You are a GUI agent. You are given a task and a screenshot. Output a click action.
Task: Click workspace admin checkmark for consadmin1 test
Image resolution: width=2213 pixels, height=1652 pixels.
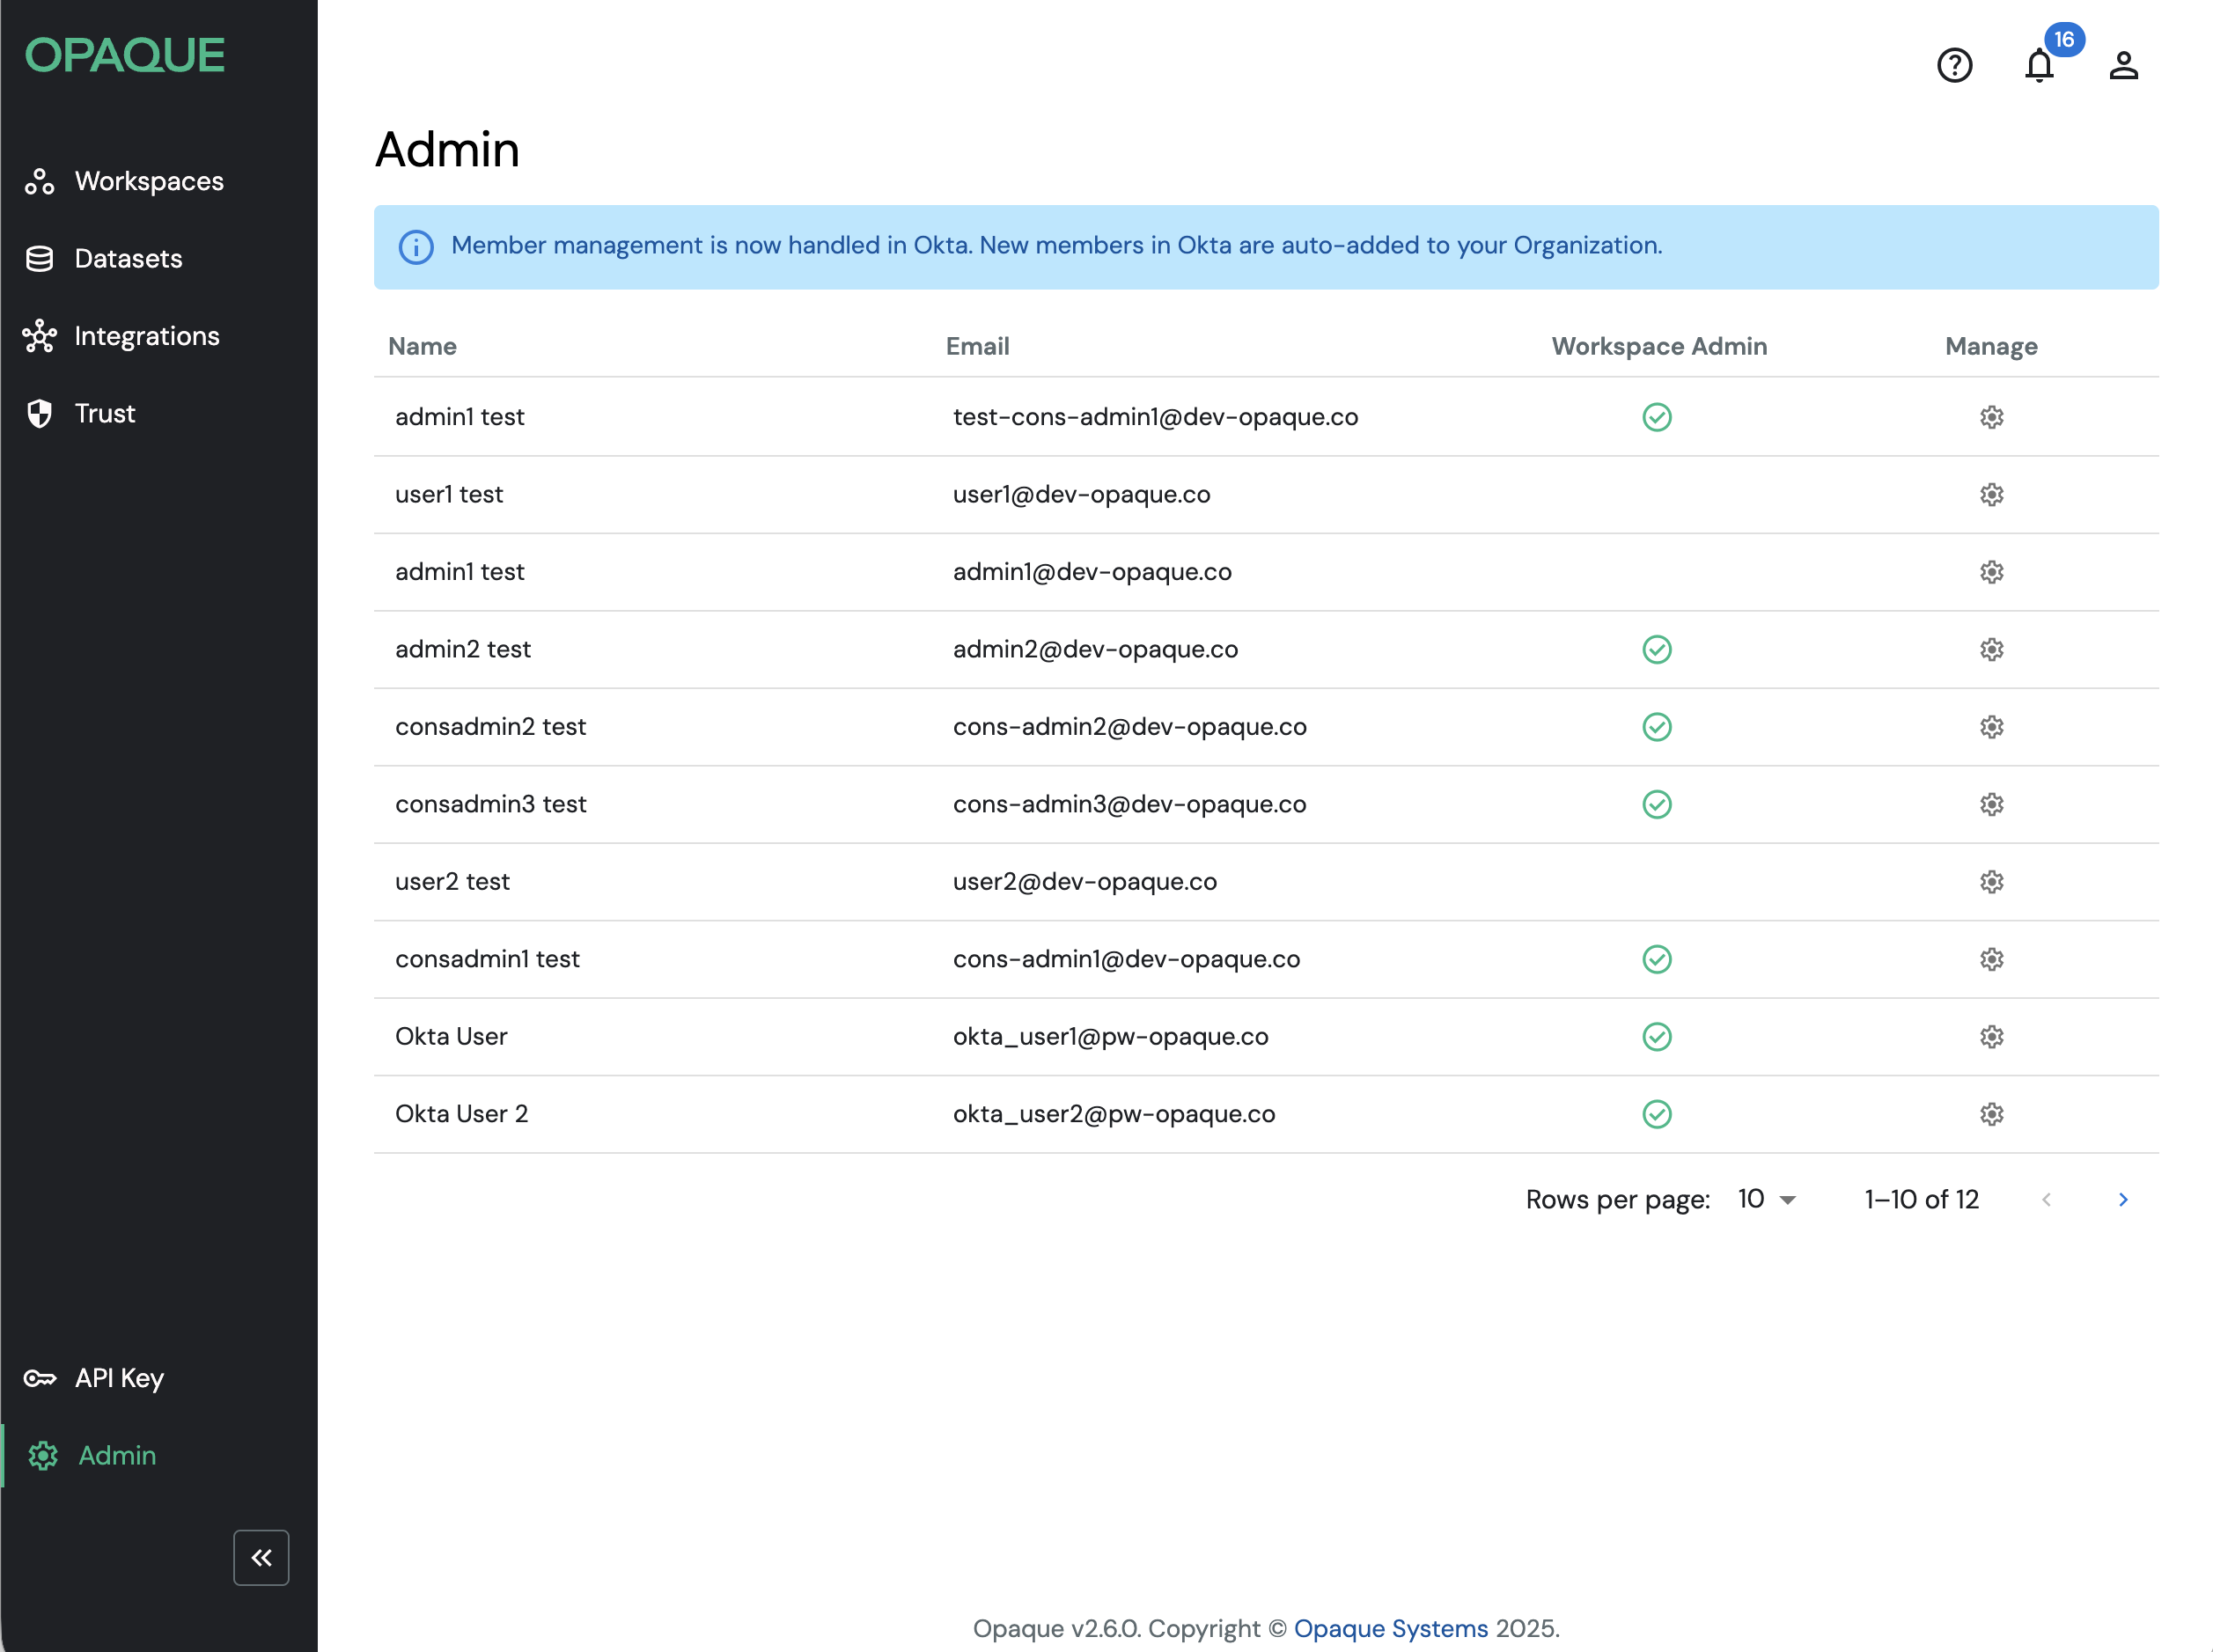point(1657,959)
